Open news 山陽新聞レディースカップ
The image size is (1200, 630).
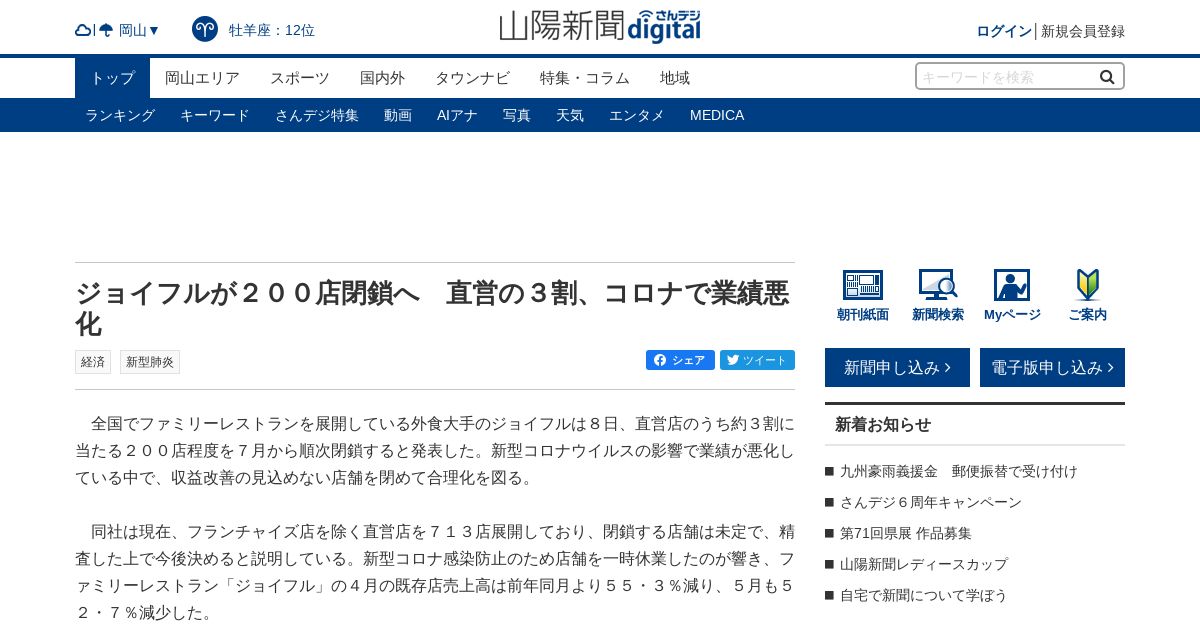point(924,564)
